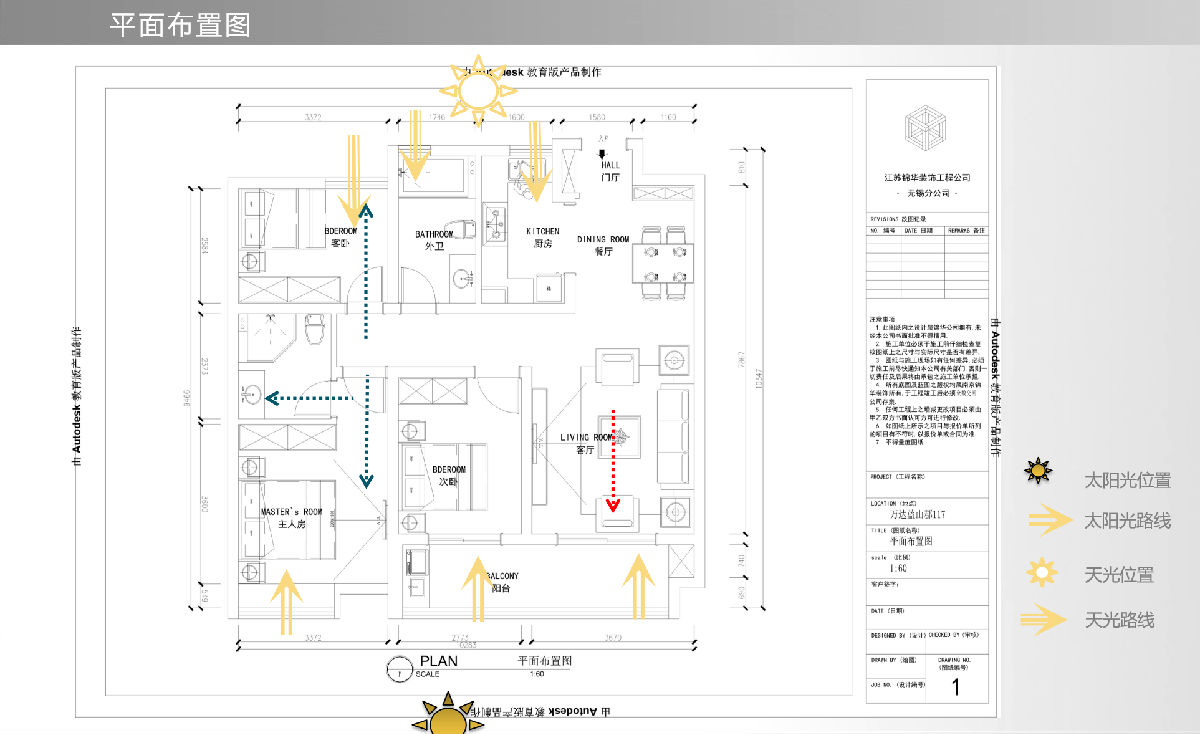Click the drawing number 1 in title block
The image size is (1200, 734).
955,687
